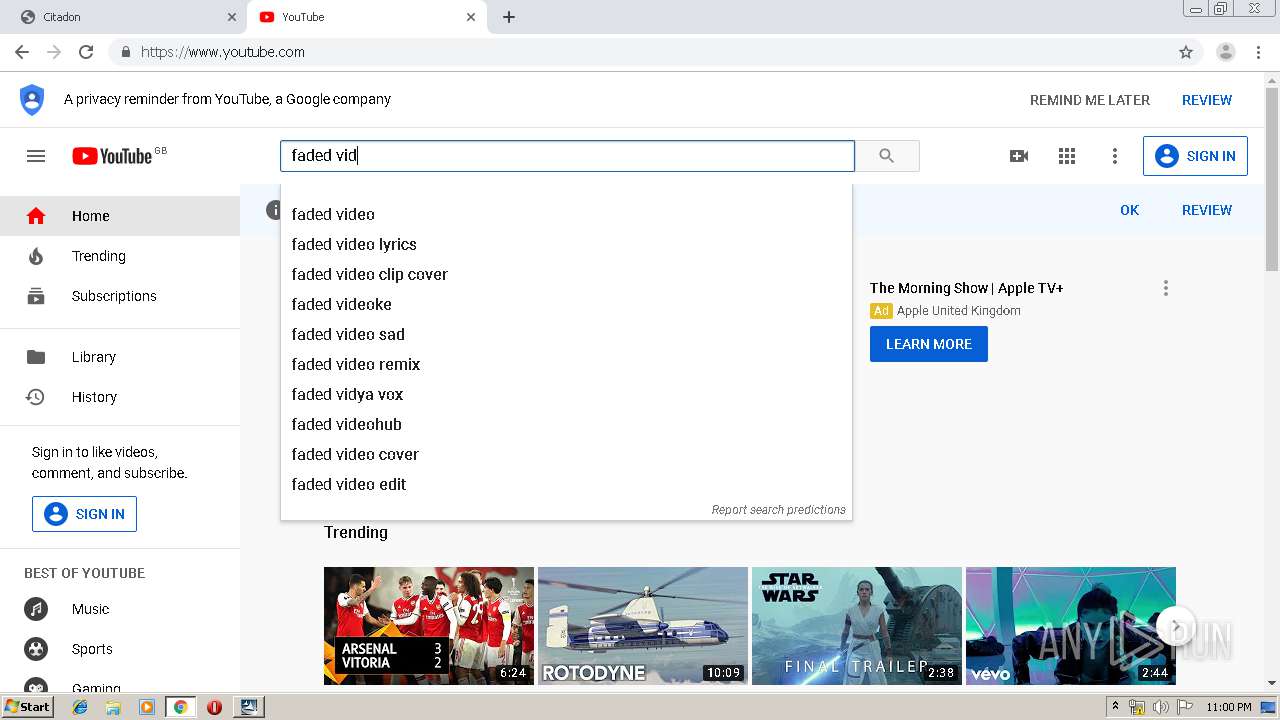Open the create video camera icon
The width and height of the screenshot is (1280, 720).
[x=1019, y=156]
